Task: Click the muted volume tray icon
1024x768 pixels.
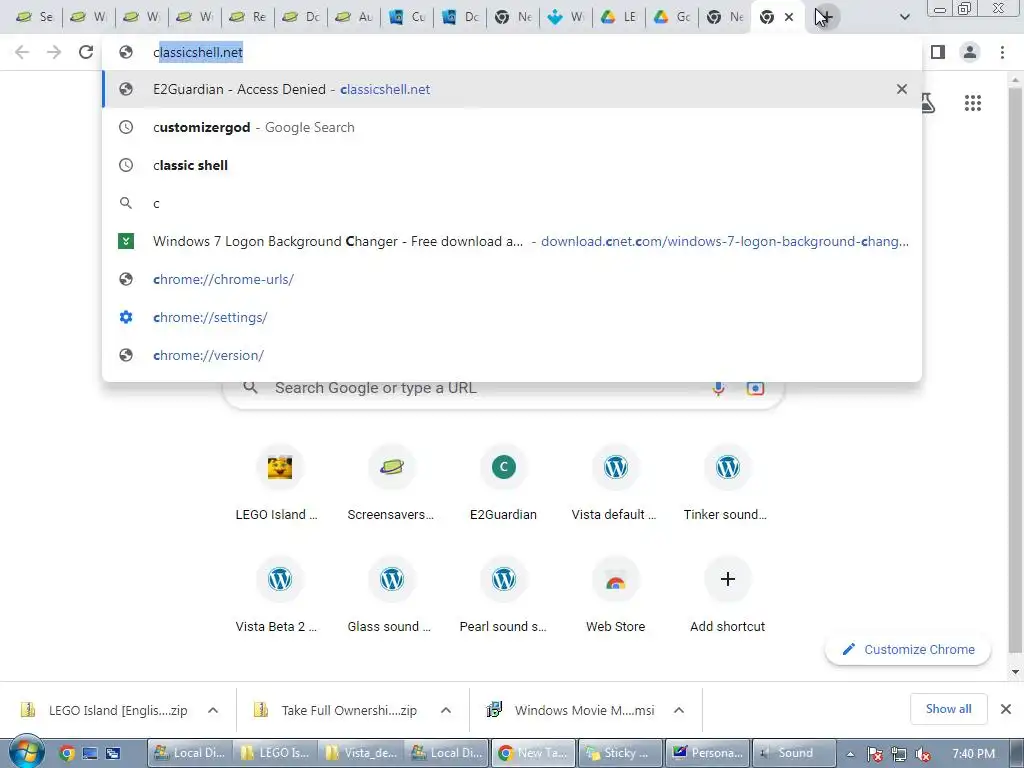Action: tap(923, 754)
